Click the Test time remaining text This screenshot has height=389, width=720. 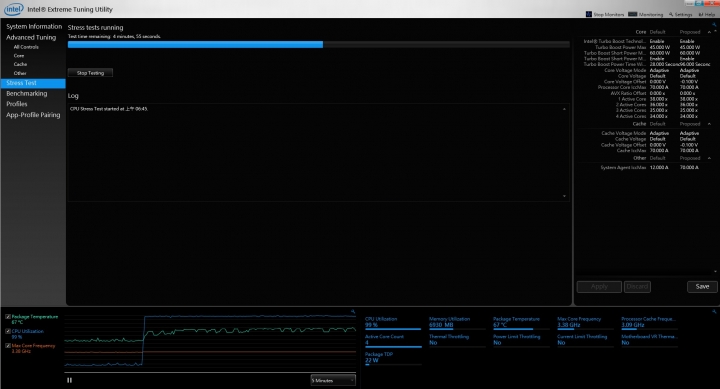(x=114, y=36)
